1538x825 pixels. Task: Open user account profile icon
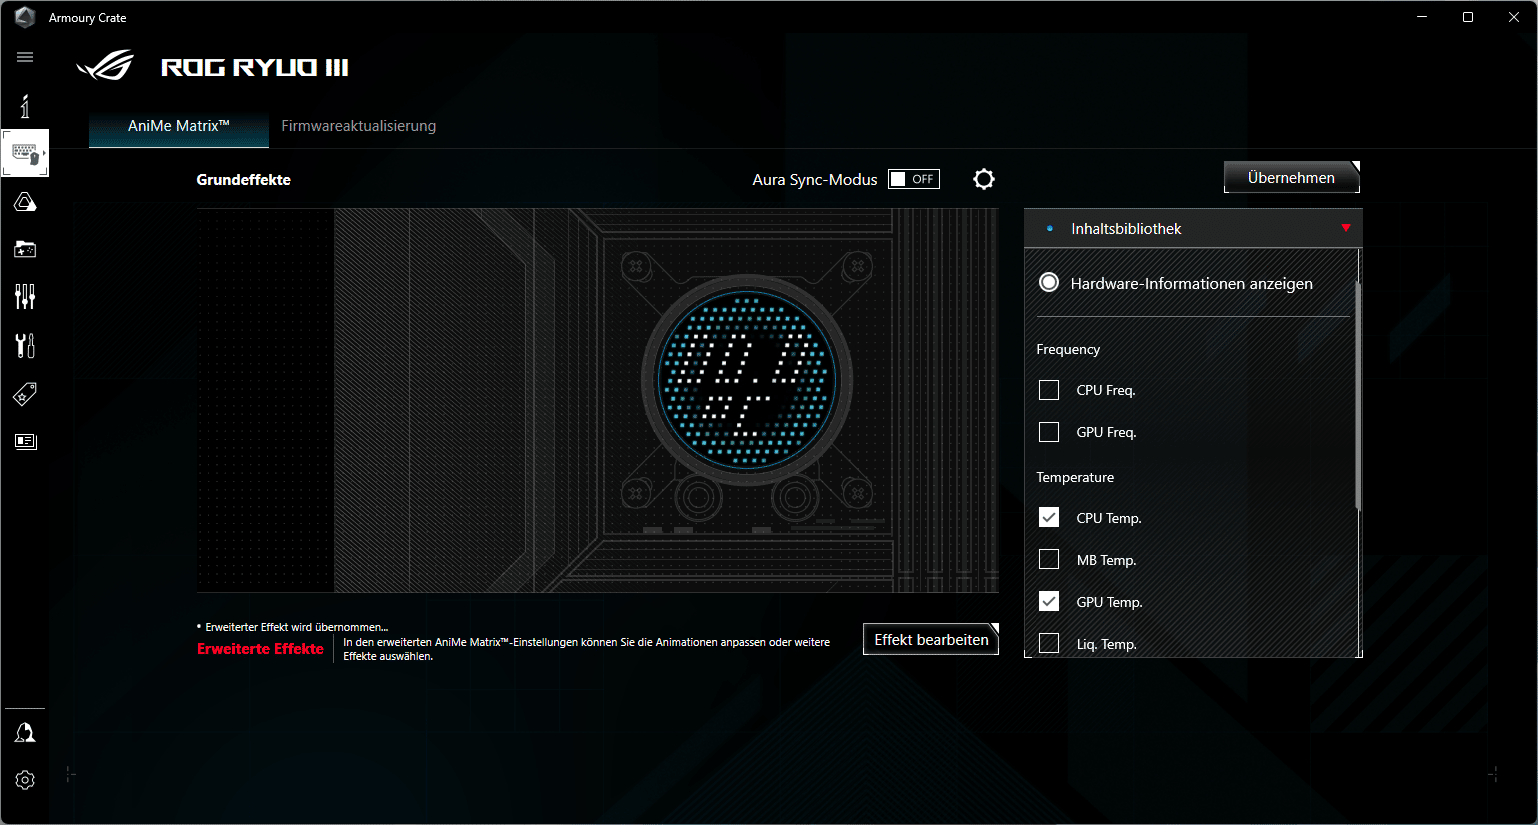[x=25, y=733]
